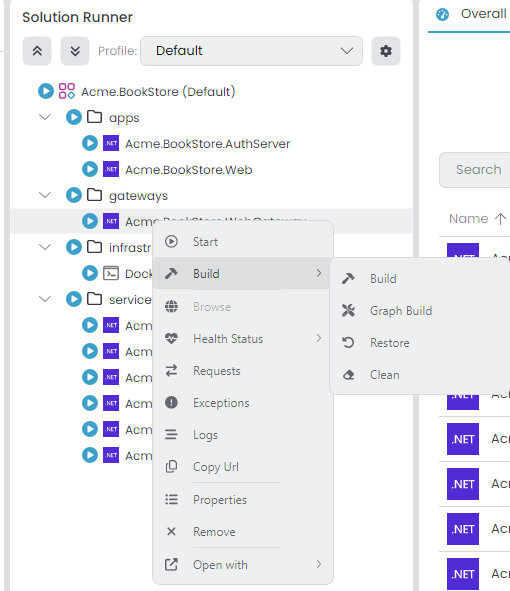Click the eraser Clean icon
Image resolution: width=510 pixels, height=591 pixels.
tap(348, 375)
